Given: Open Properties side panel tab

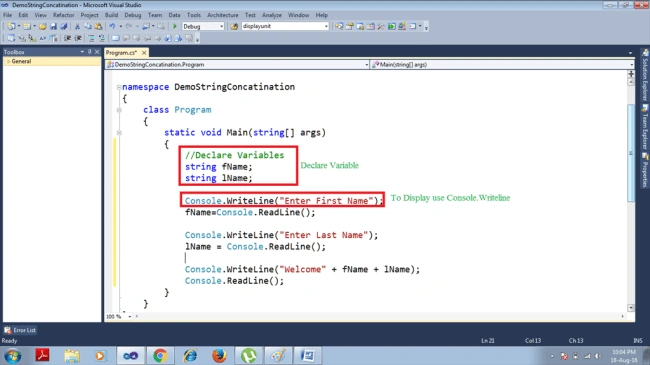Looking at the screenshot, I should coord(645,170).
